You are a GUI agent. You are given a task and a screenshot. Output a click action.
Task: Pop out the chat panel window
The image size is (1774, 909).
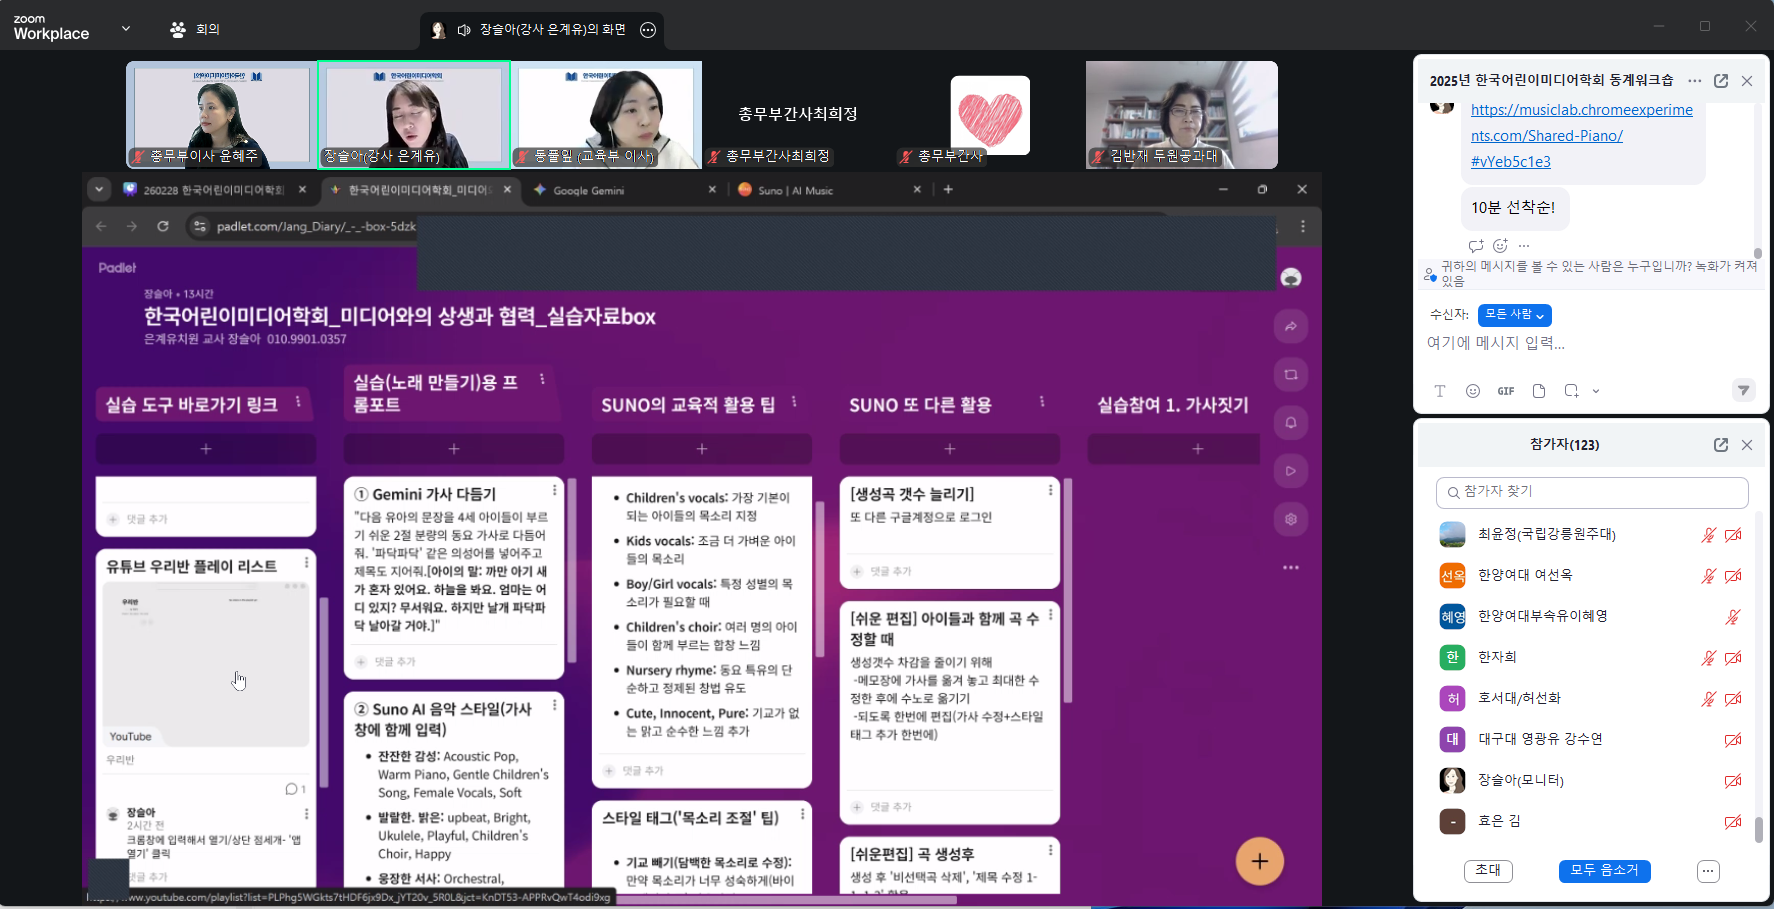click(1721, 81)
